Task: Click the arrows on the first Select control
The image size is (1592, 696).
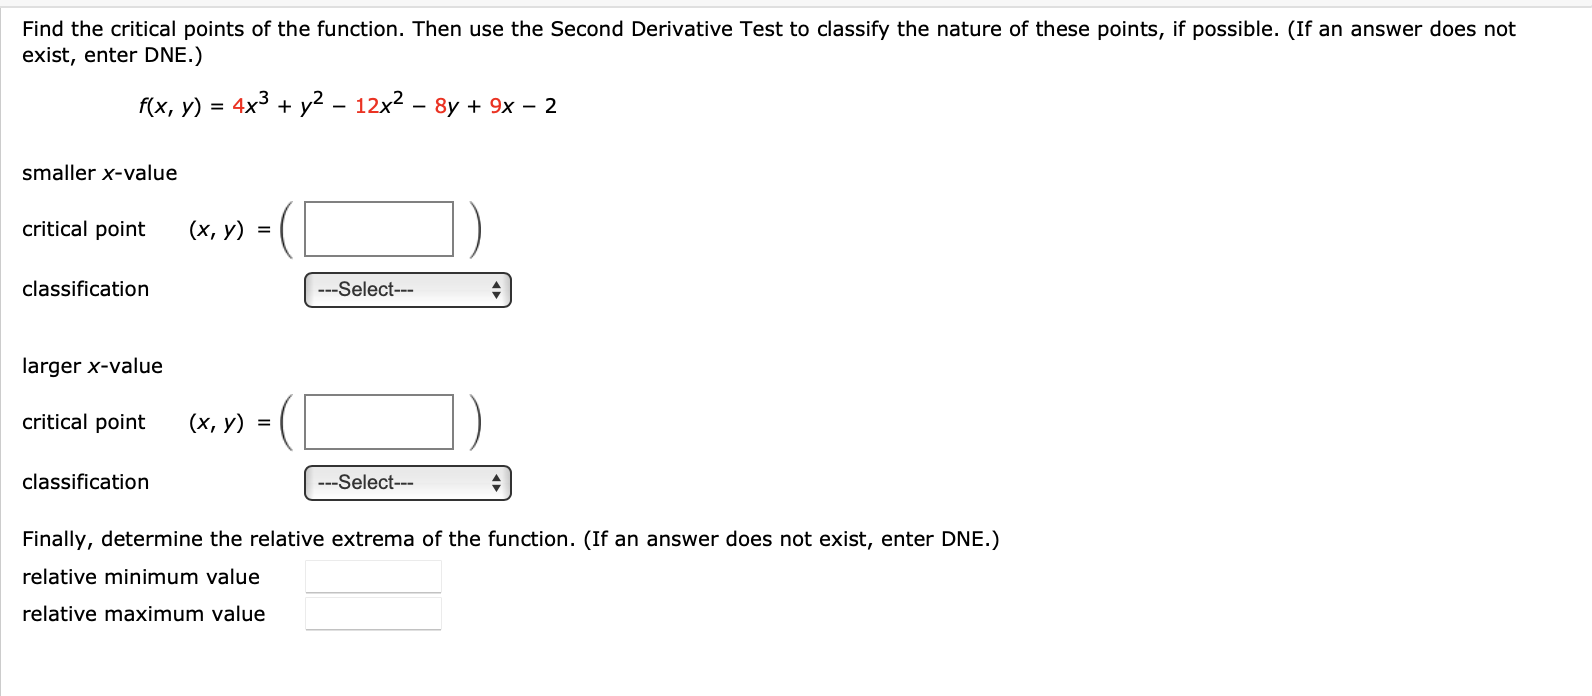Action: pyautogui.click(x=497, y=290)
